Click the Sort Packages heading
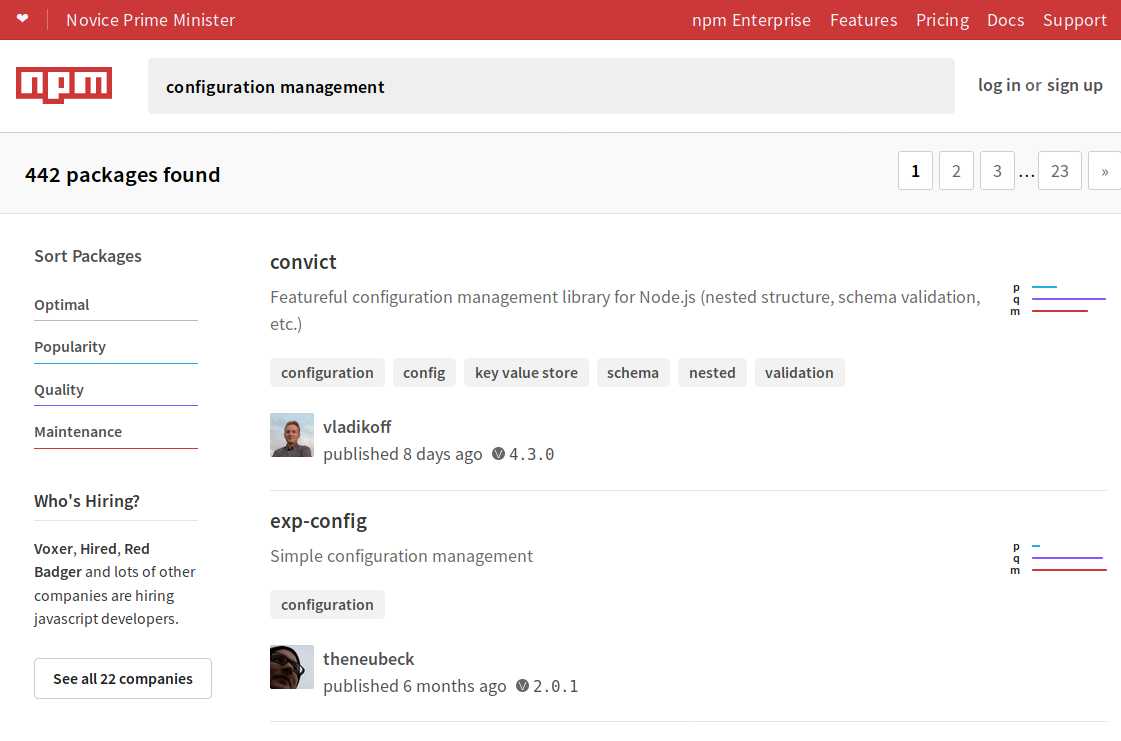 click(x=88, y=256)
